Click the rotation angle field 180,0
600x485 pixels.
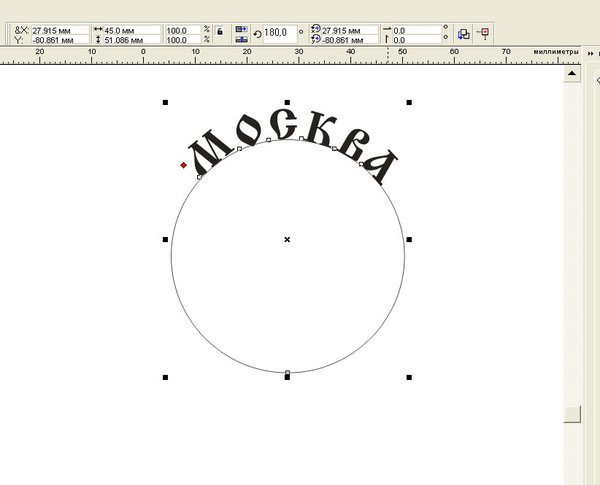[278, 33]
